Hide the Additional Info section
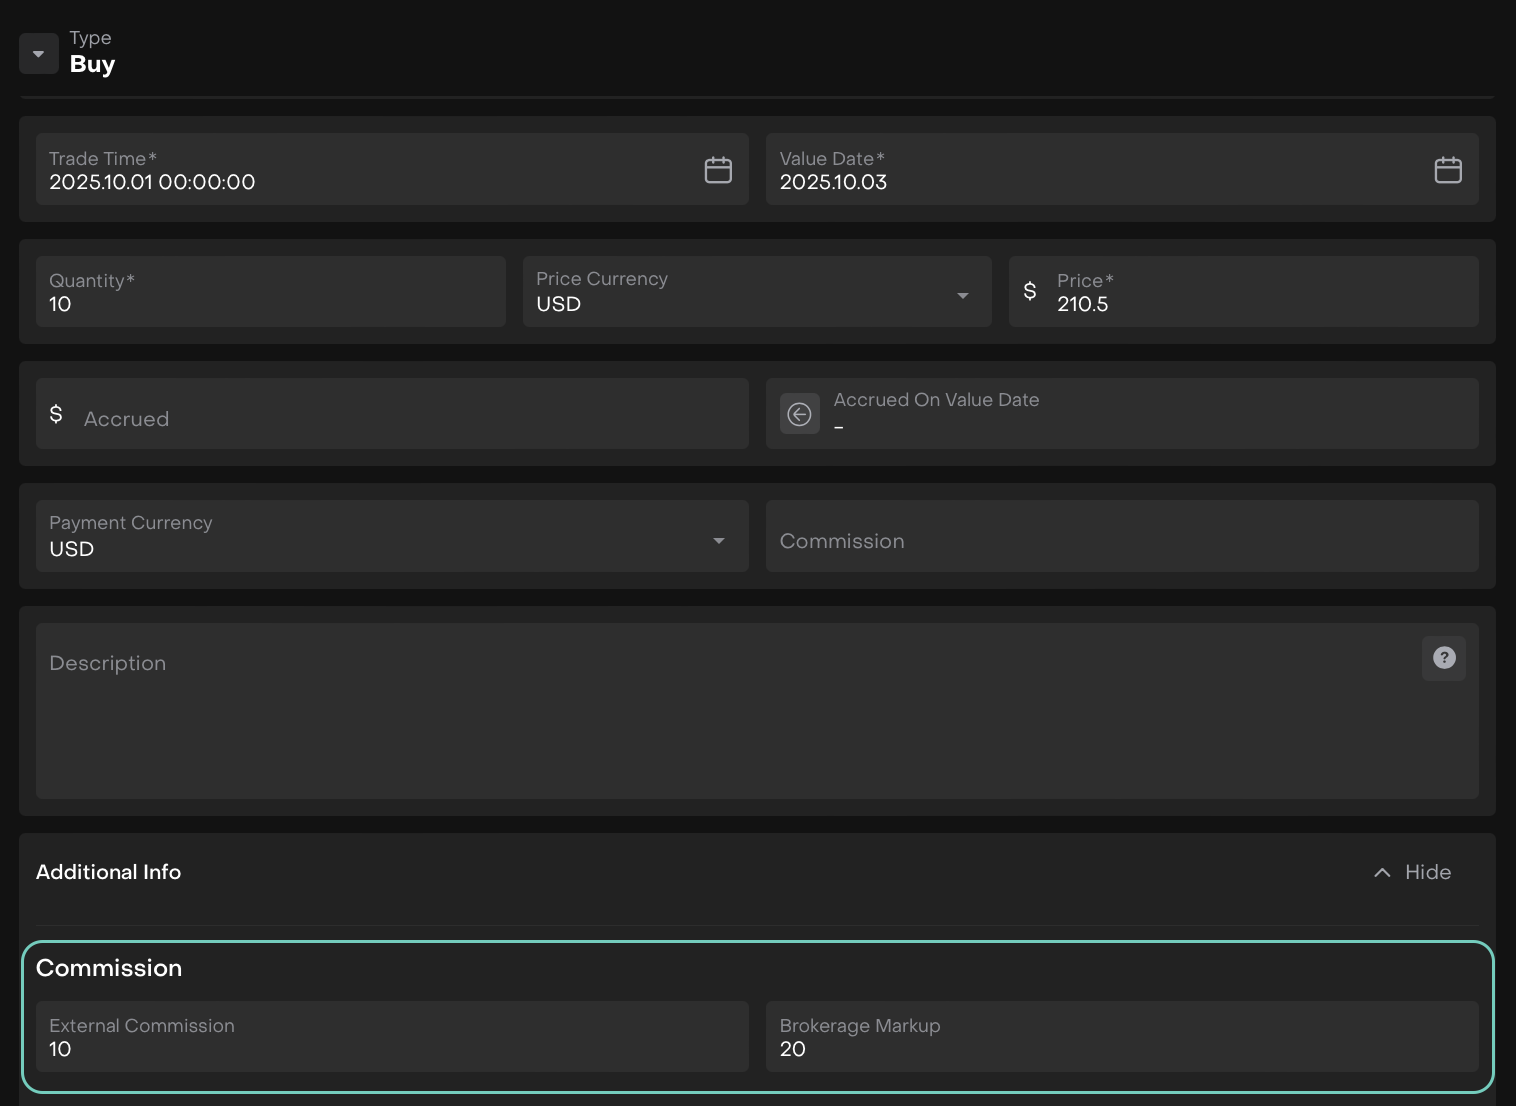 click(x=1427, y=872)
